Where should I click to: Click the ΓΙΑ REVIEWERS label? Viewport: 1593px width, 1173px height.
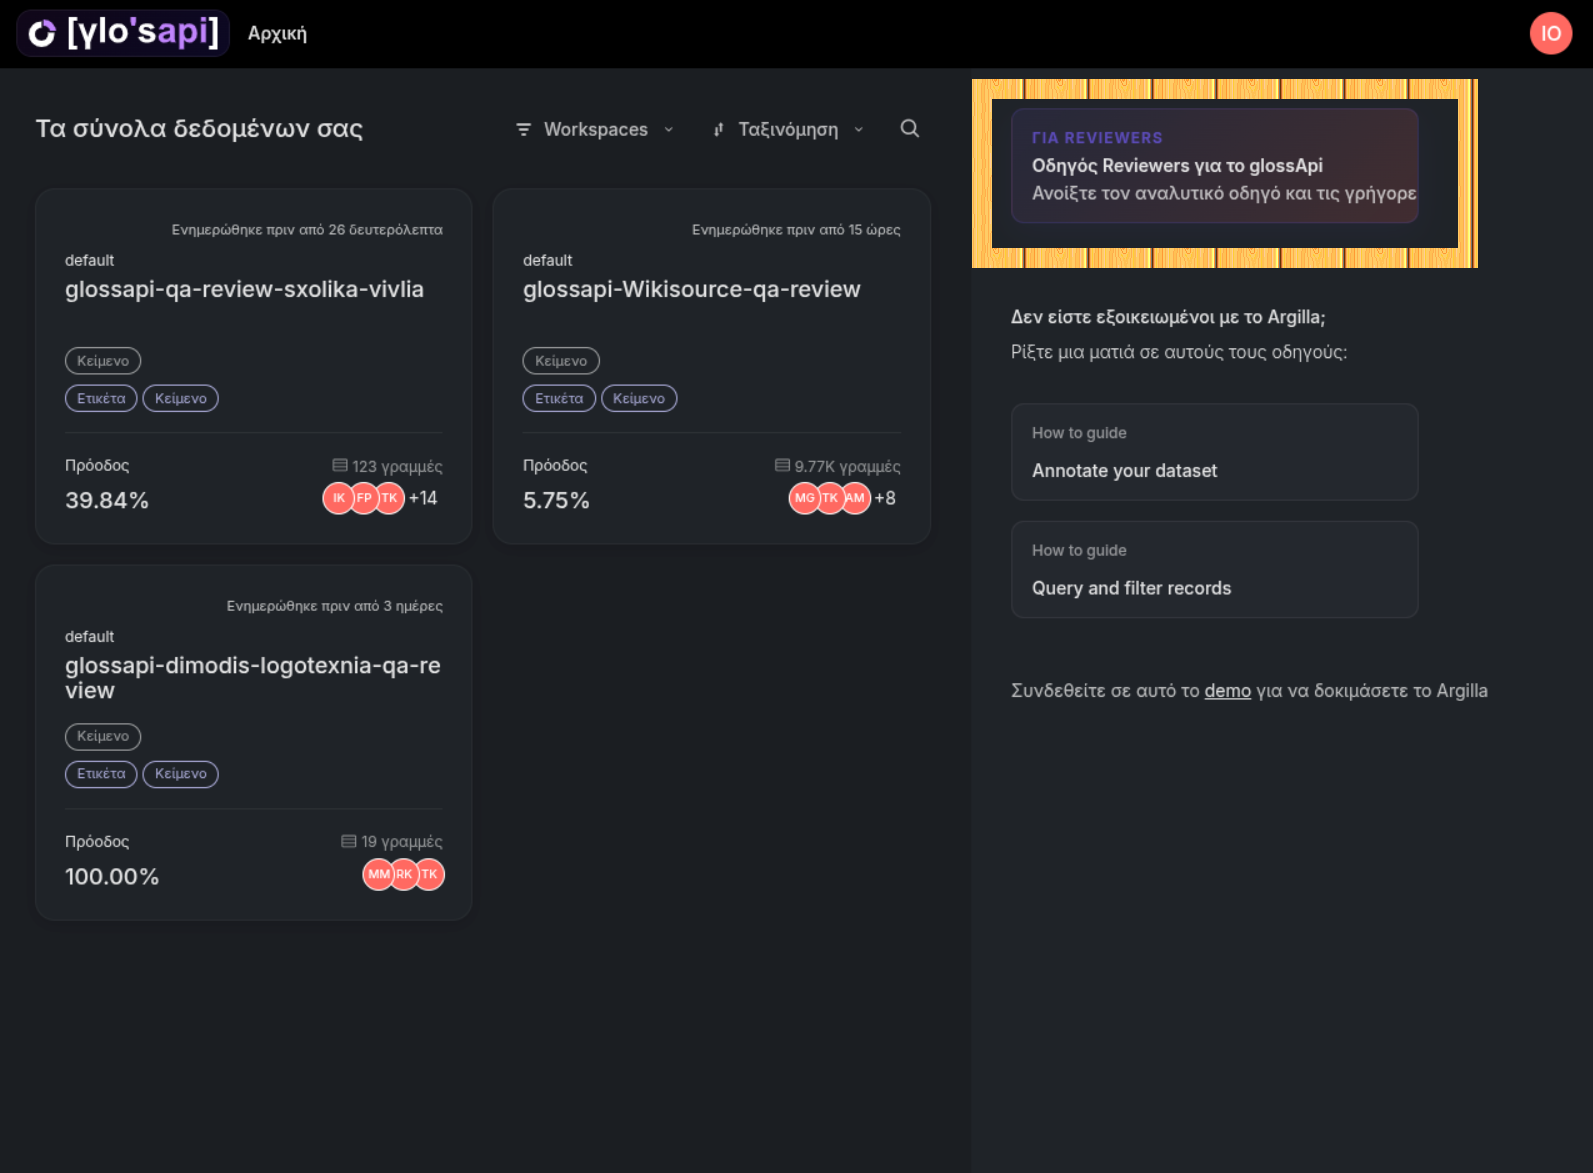(1097, 138)
